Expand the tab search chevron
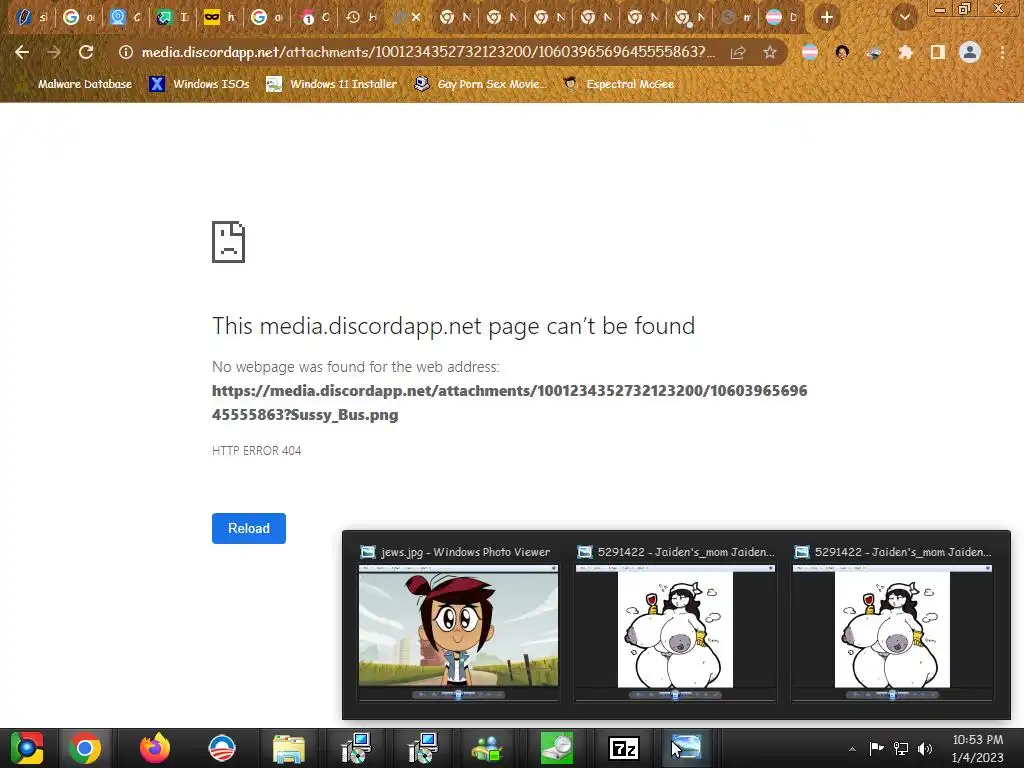The image size is (1024, 768). pyautogui.click(x=904, y=18)
